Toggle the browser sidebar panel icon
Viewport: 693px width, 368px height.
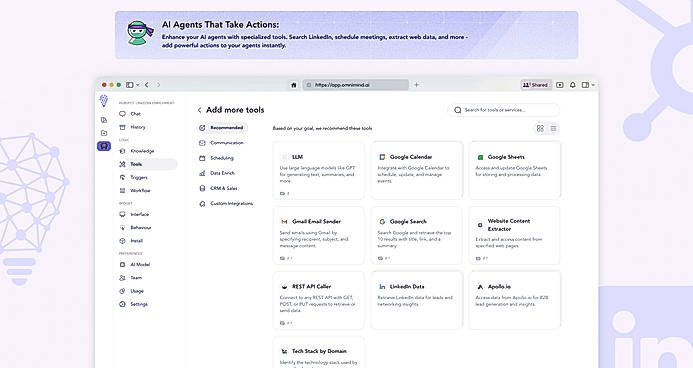coord(129,85)
